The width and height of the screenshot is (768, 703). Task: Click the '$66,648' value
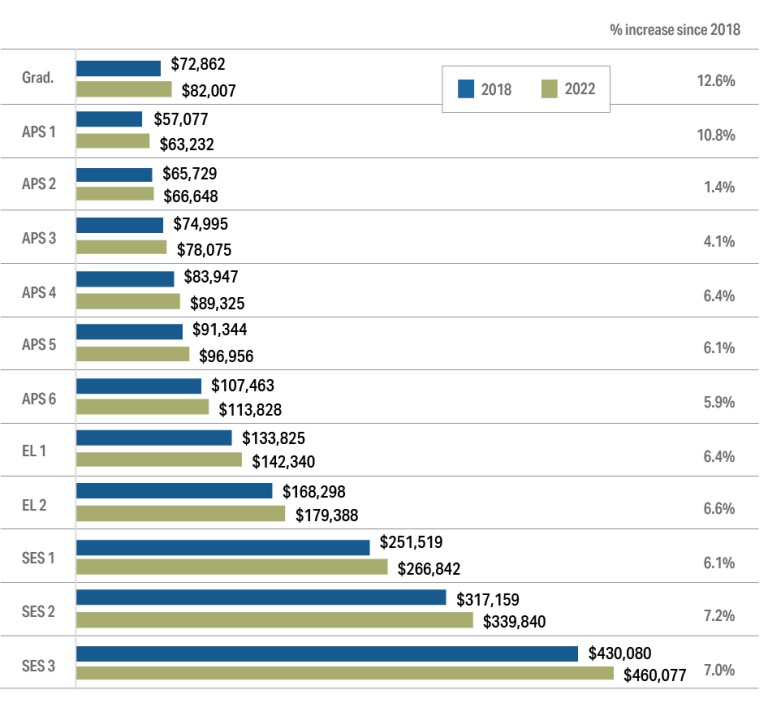pyautogui.click(x=191, y=196)
